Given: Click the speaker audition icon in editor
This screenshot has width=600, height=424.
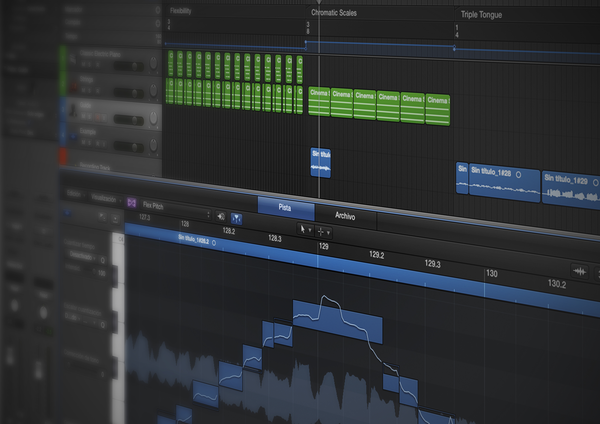Looking at the screenshot, I should [x=220, y=215].
